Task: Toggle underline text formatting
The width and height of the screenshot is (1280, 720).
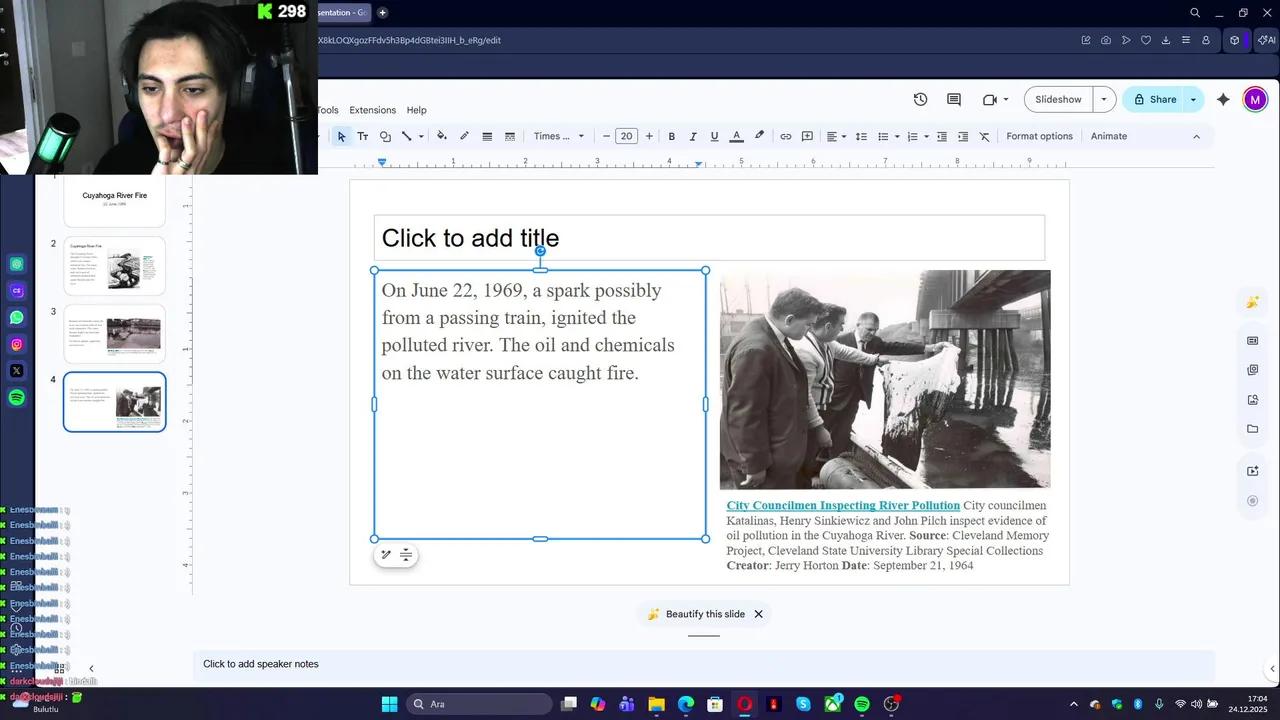Action: click(x=714, y=136)
